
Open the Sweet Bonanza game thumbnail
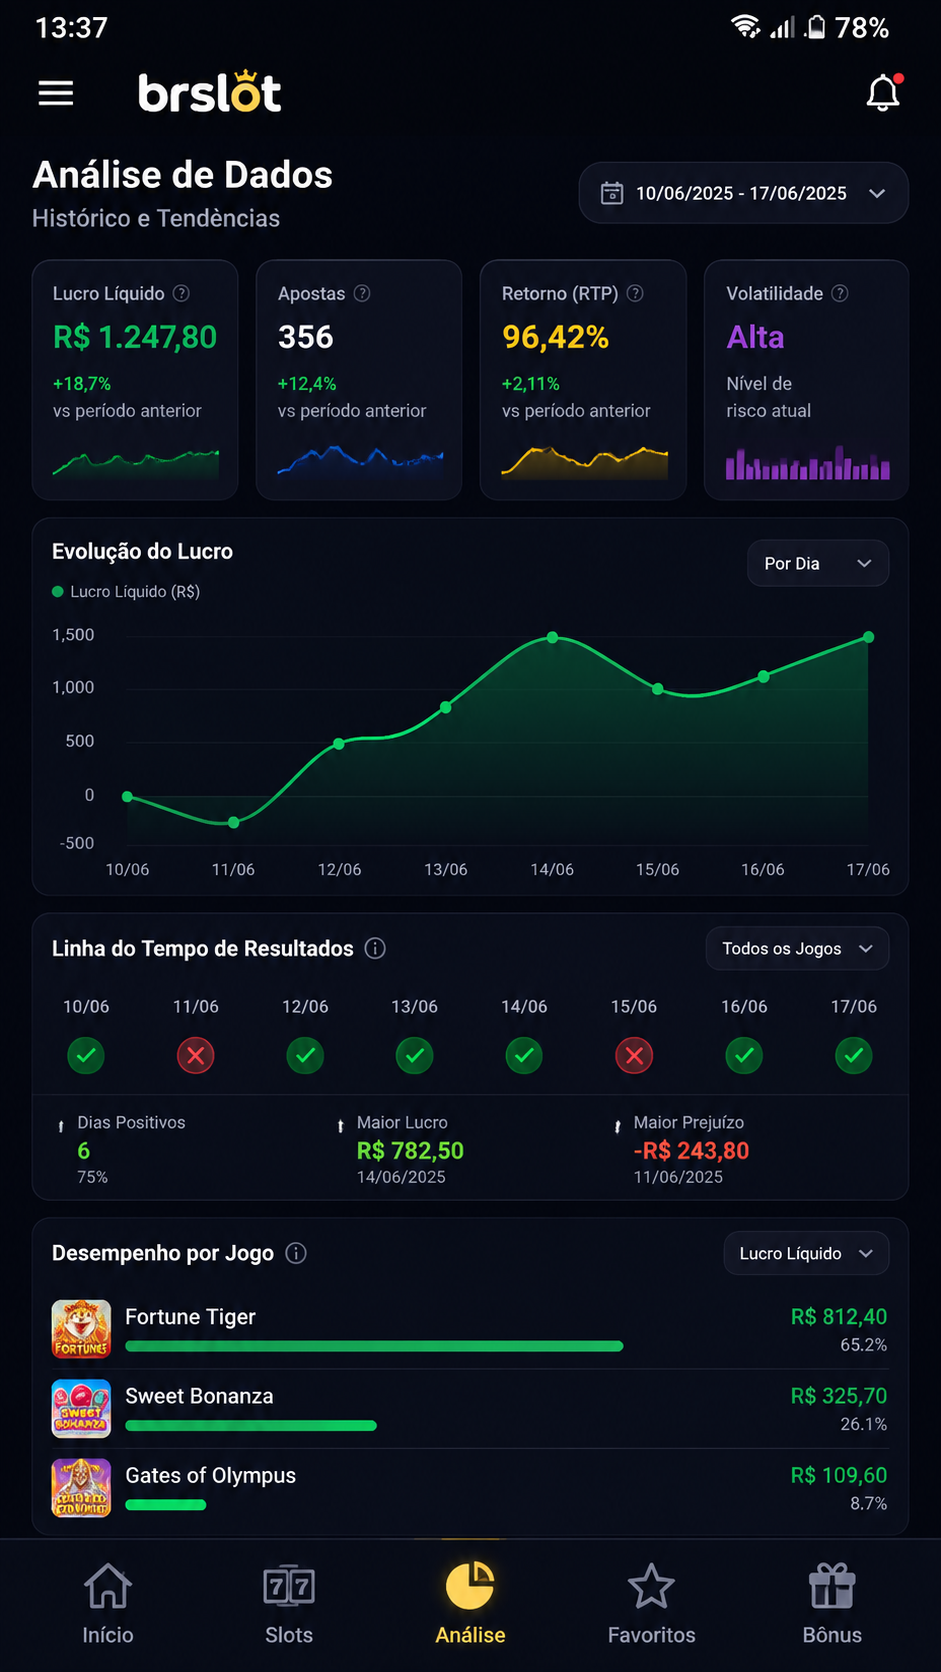pos(81,1408)
